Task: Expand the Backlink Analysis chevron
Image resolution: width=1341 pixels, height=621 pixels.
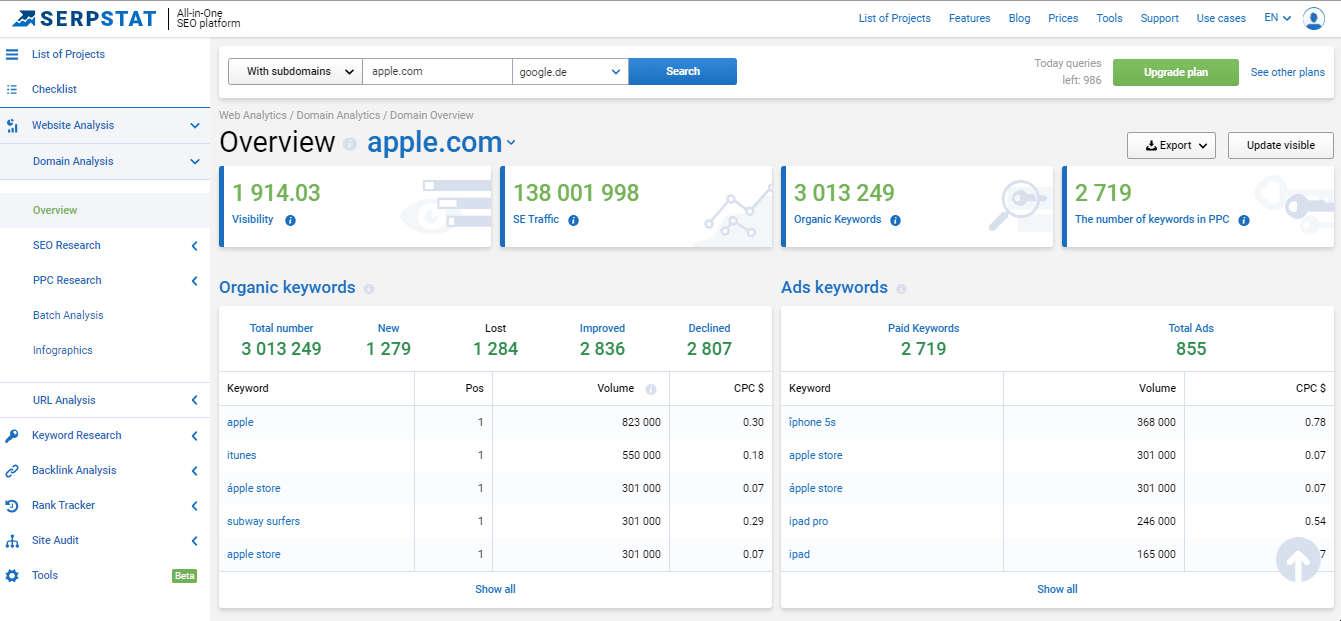Action: point(195,471)
